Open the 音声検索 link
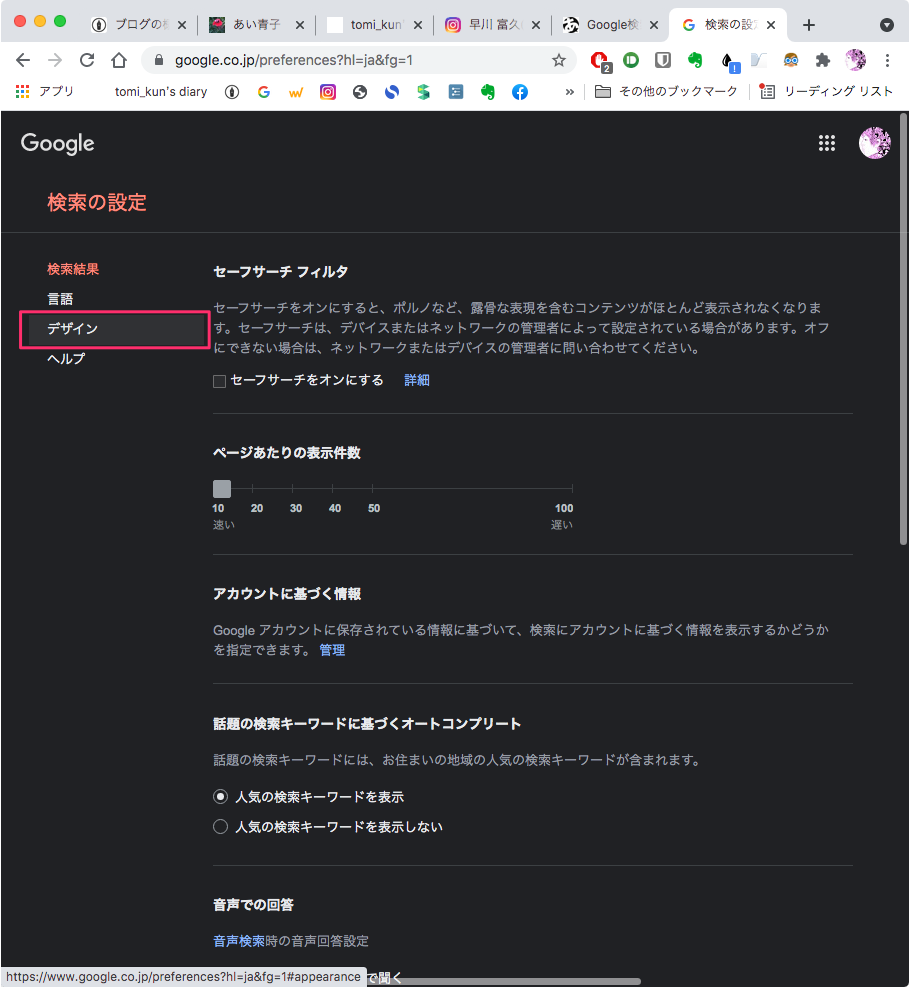Screen dimensions: 909x988 [x=239, y=941]
